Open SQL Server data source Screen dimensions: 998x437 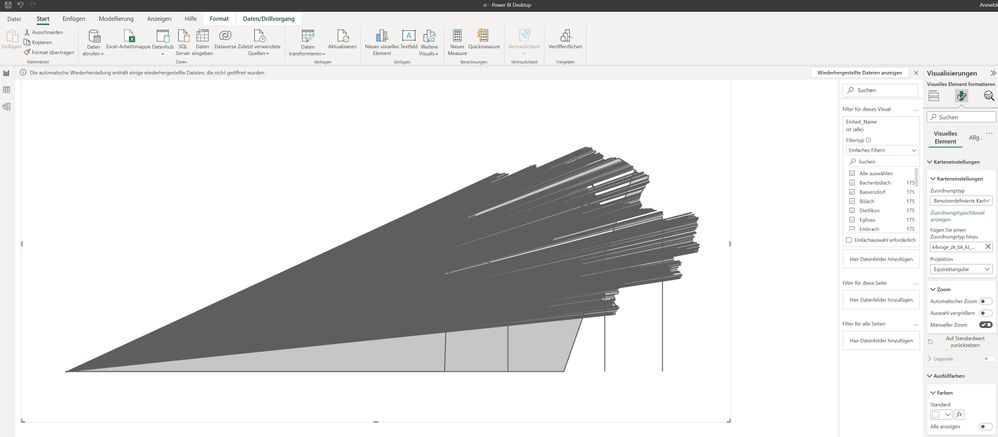[182, 43]
